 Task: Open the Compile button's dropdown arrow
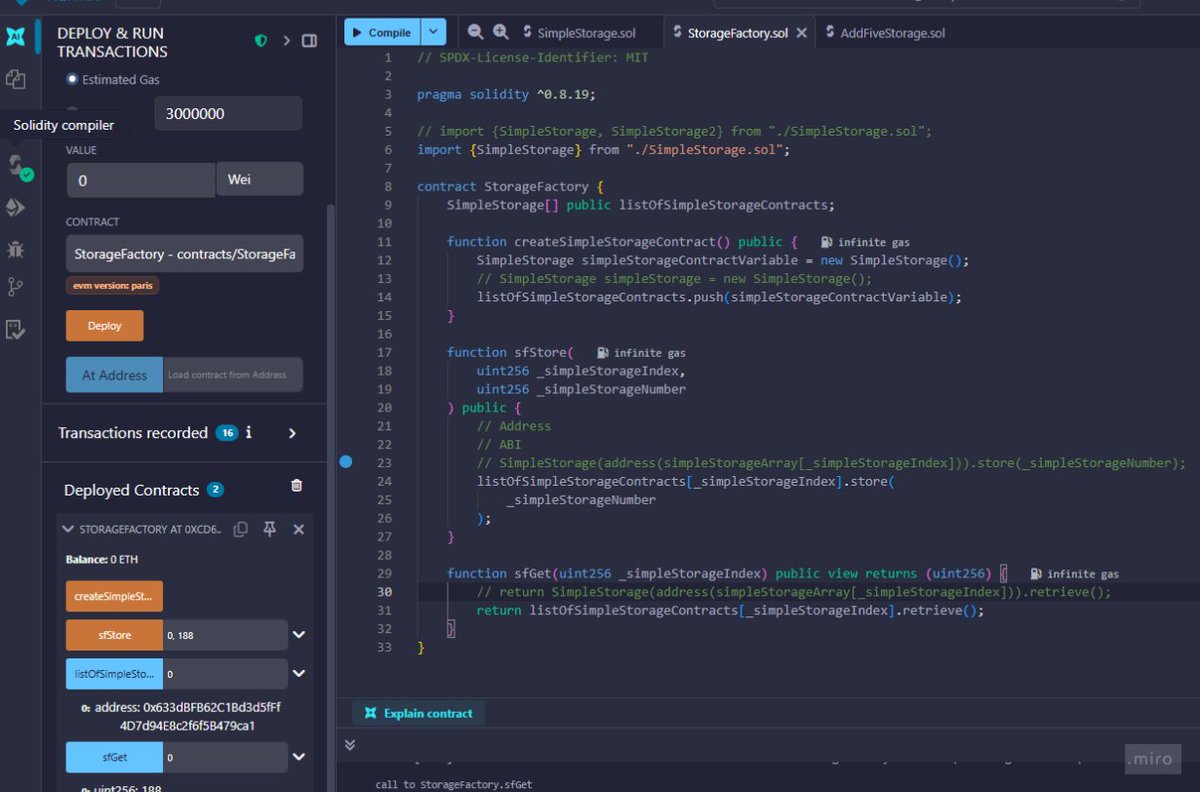coord(433,31)
